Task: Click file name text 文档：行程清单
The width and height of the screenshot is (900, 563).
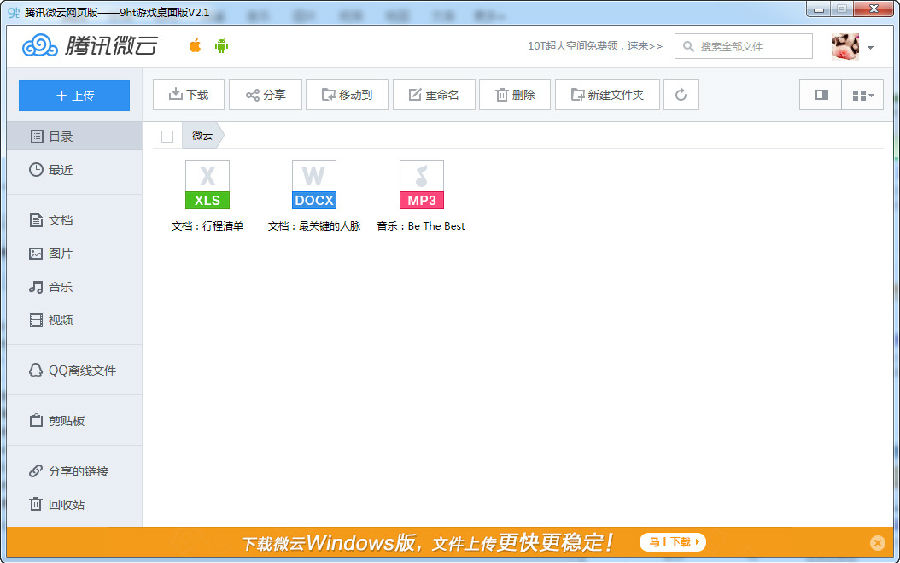Action: (x=207, y=226)
